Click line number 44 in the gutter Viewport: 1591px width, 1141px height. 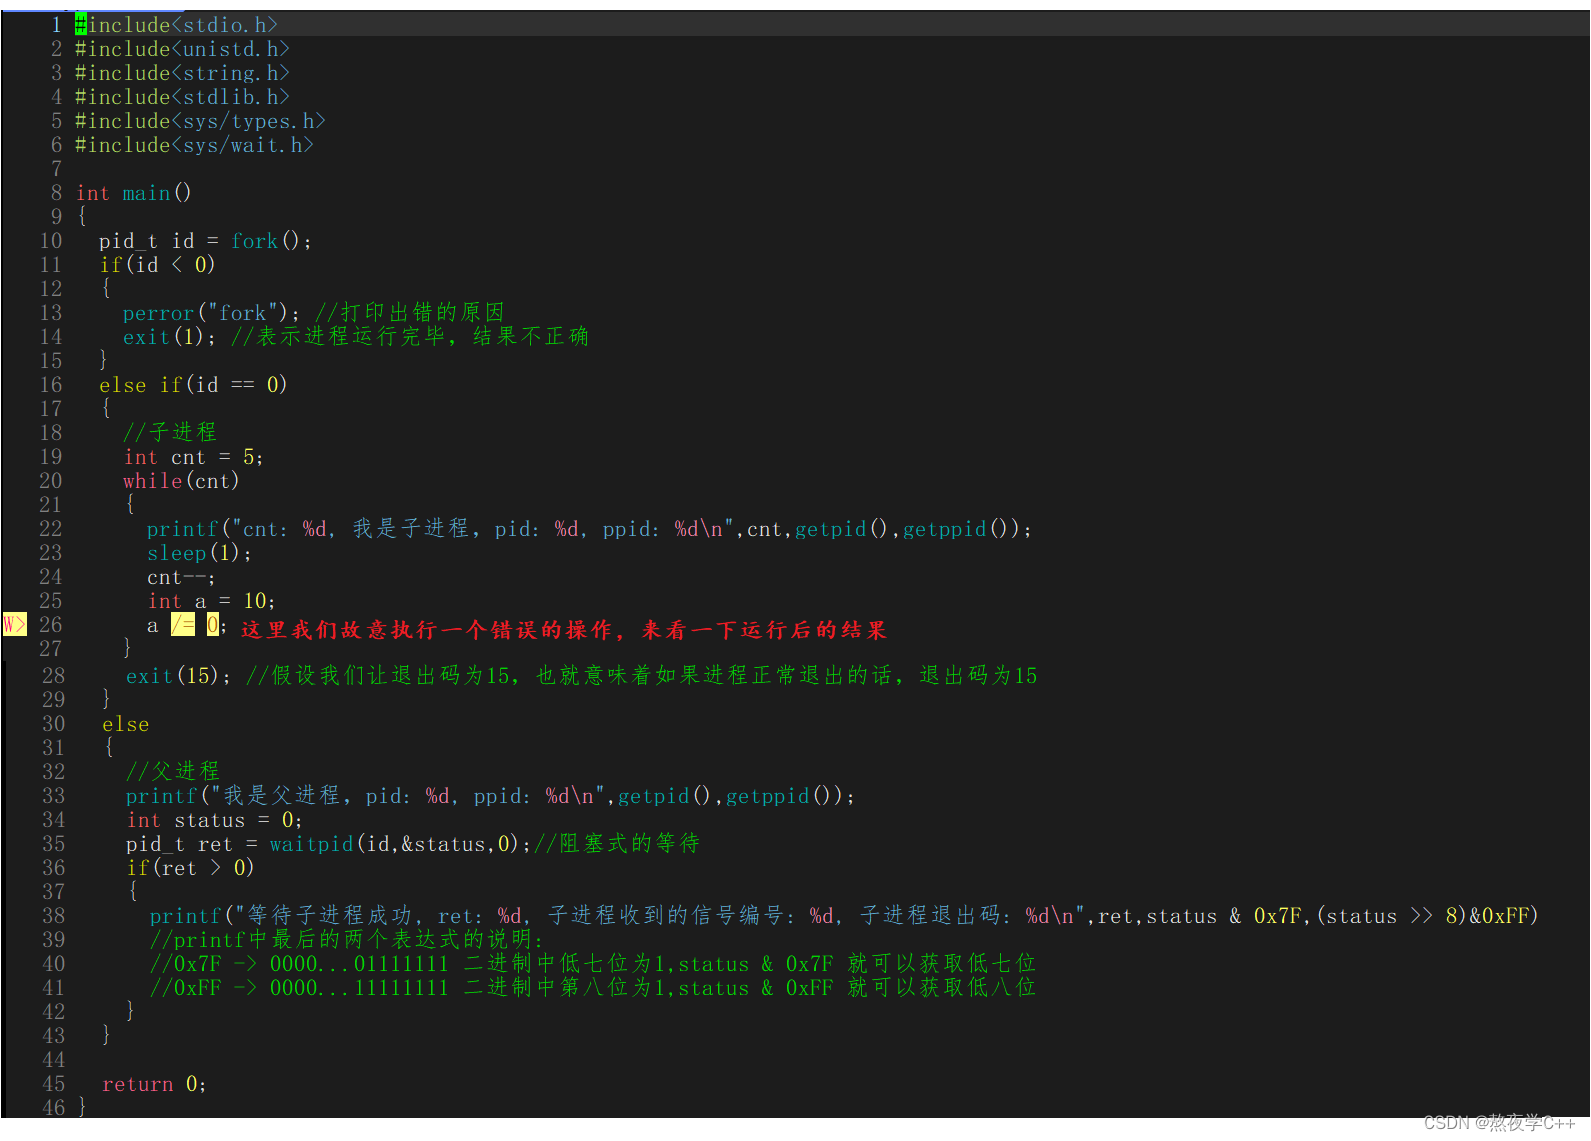tap(53, 1060)
